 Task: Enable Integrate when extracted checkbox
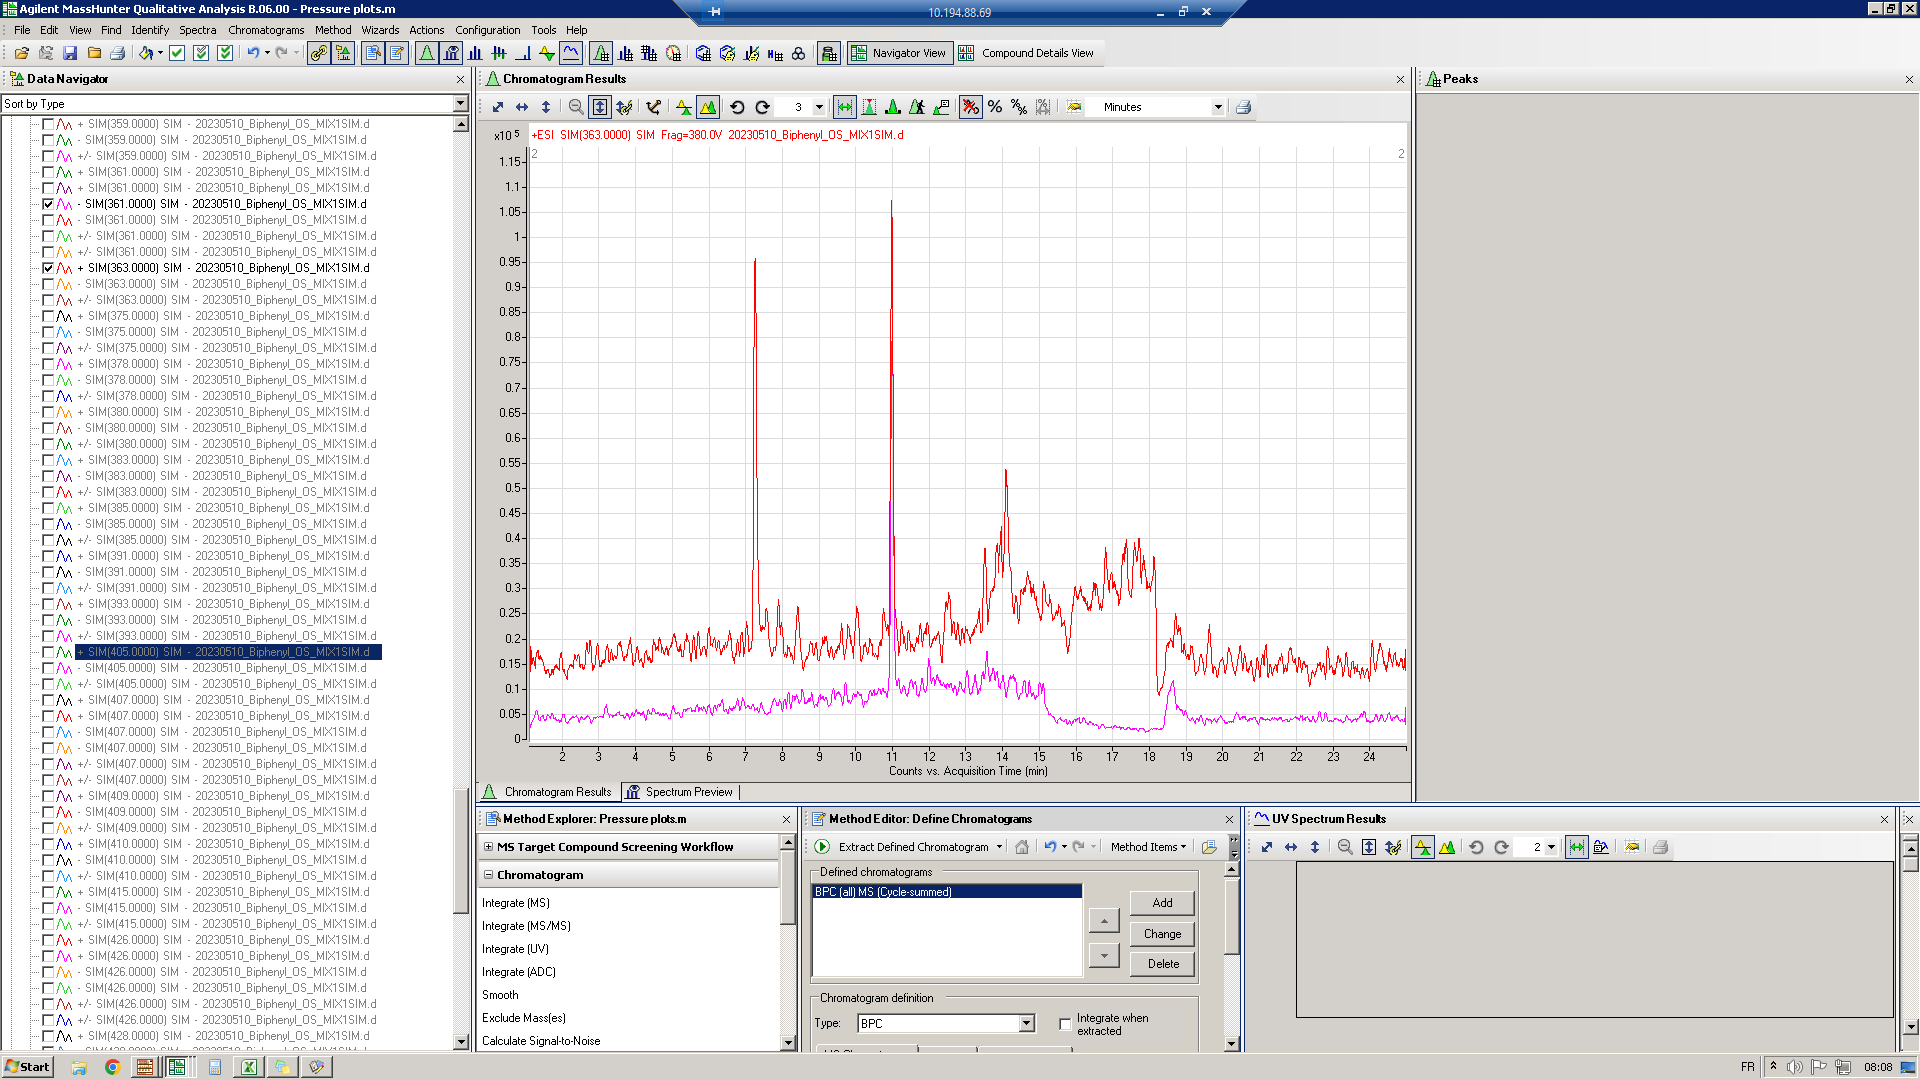1065,1024
